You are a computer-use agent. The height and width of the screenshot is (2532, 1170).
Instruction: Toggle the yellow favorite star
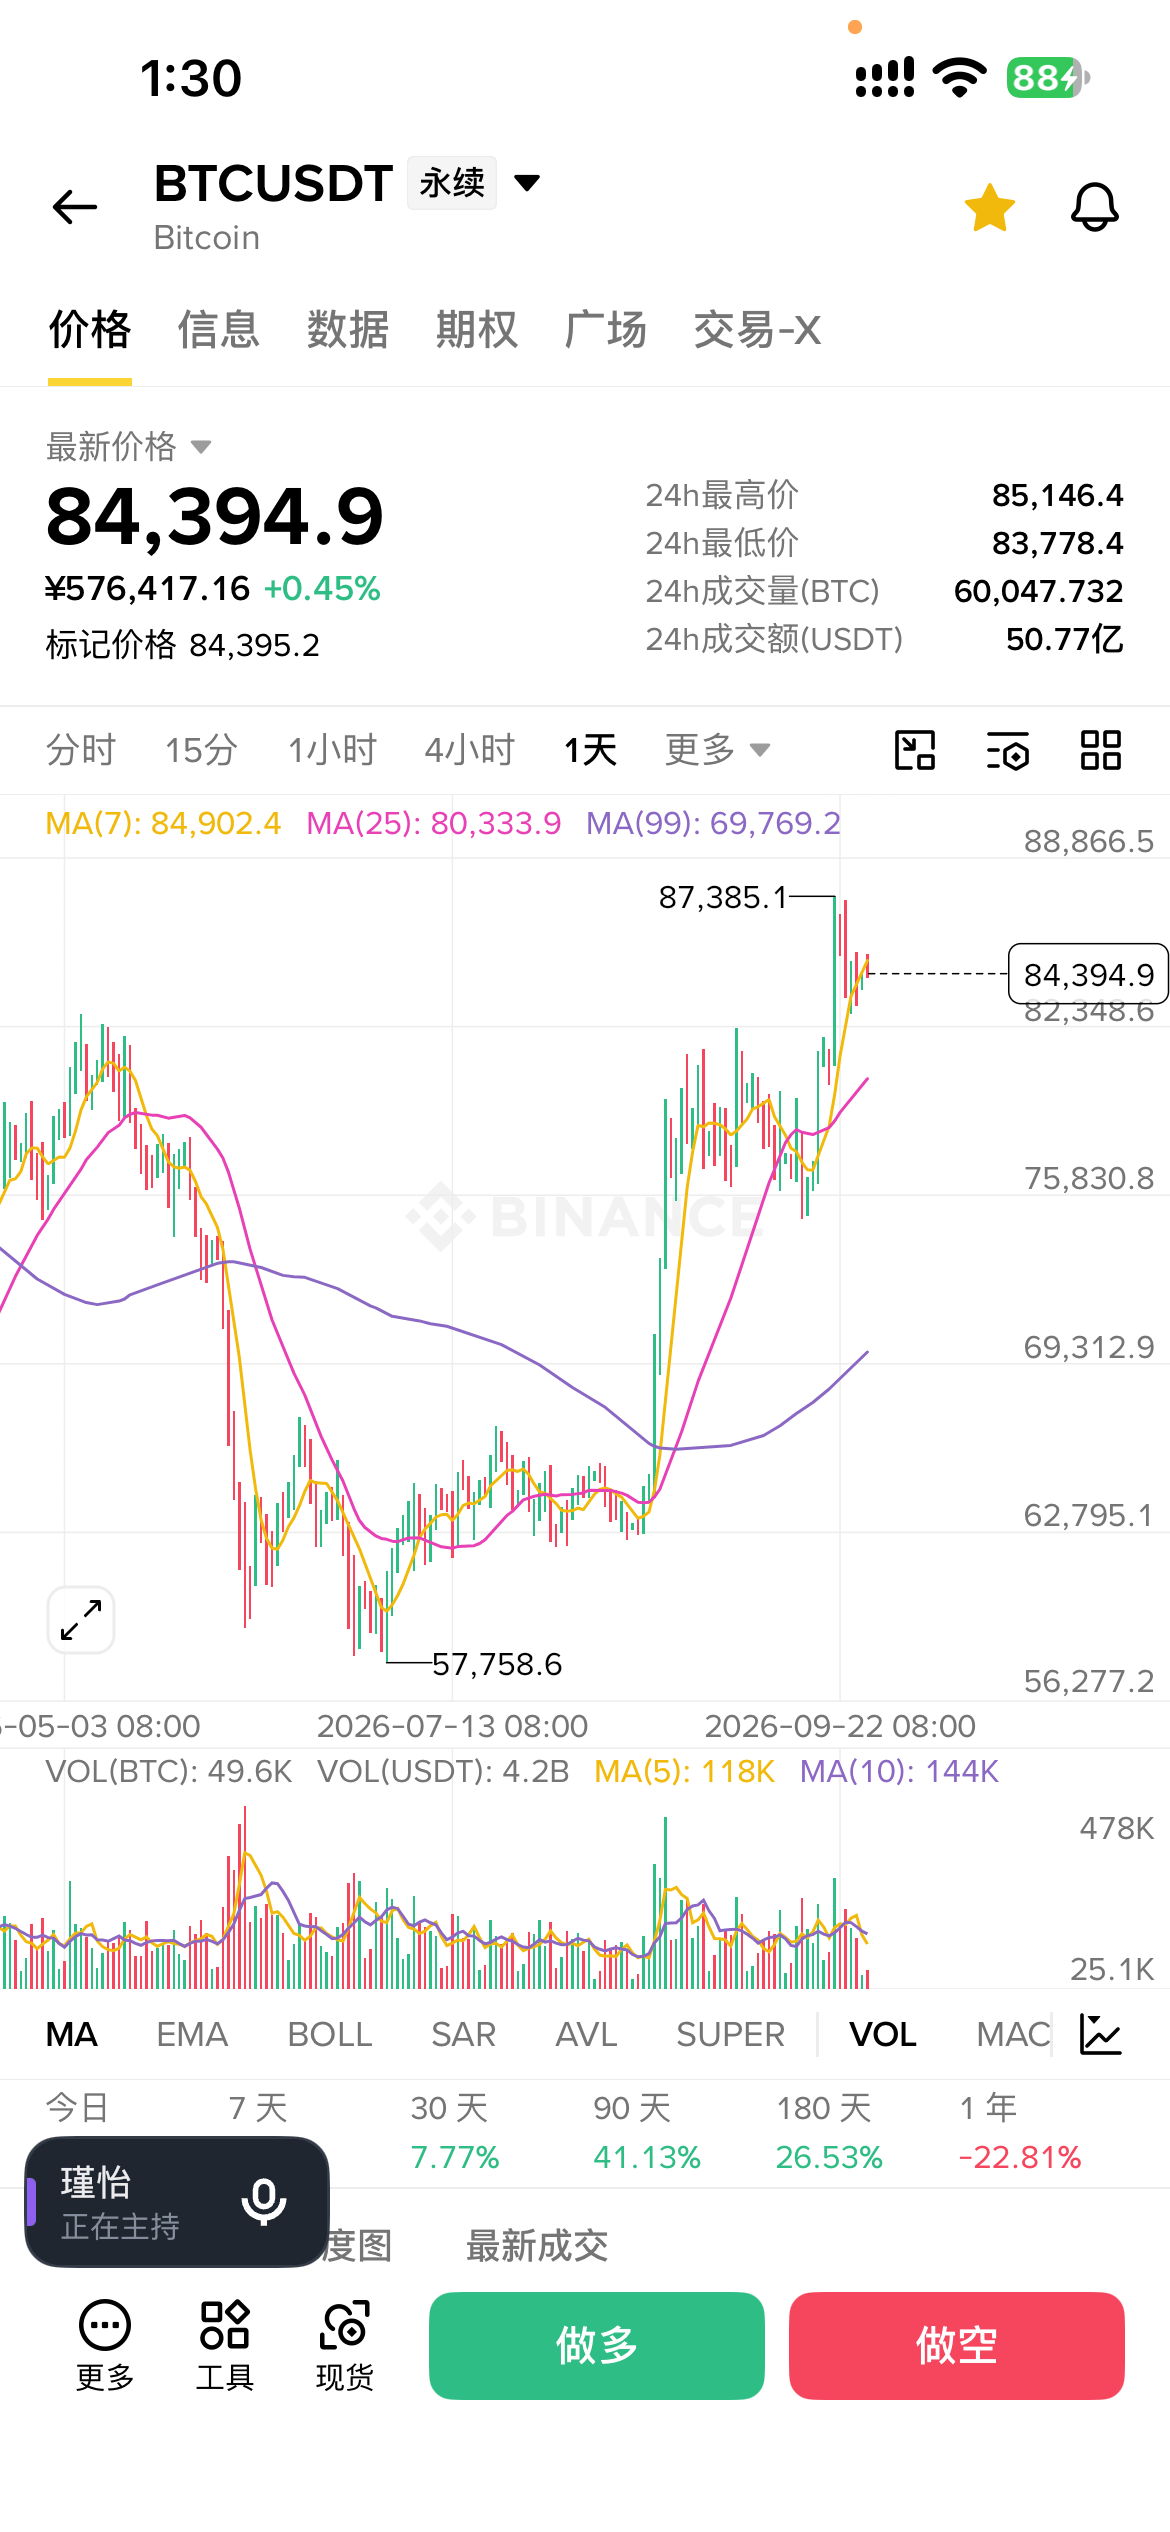click(990, 208)
